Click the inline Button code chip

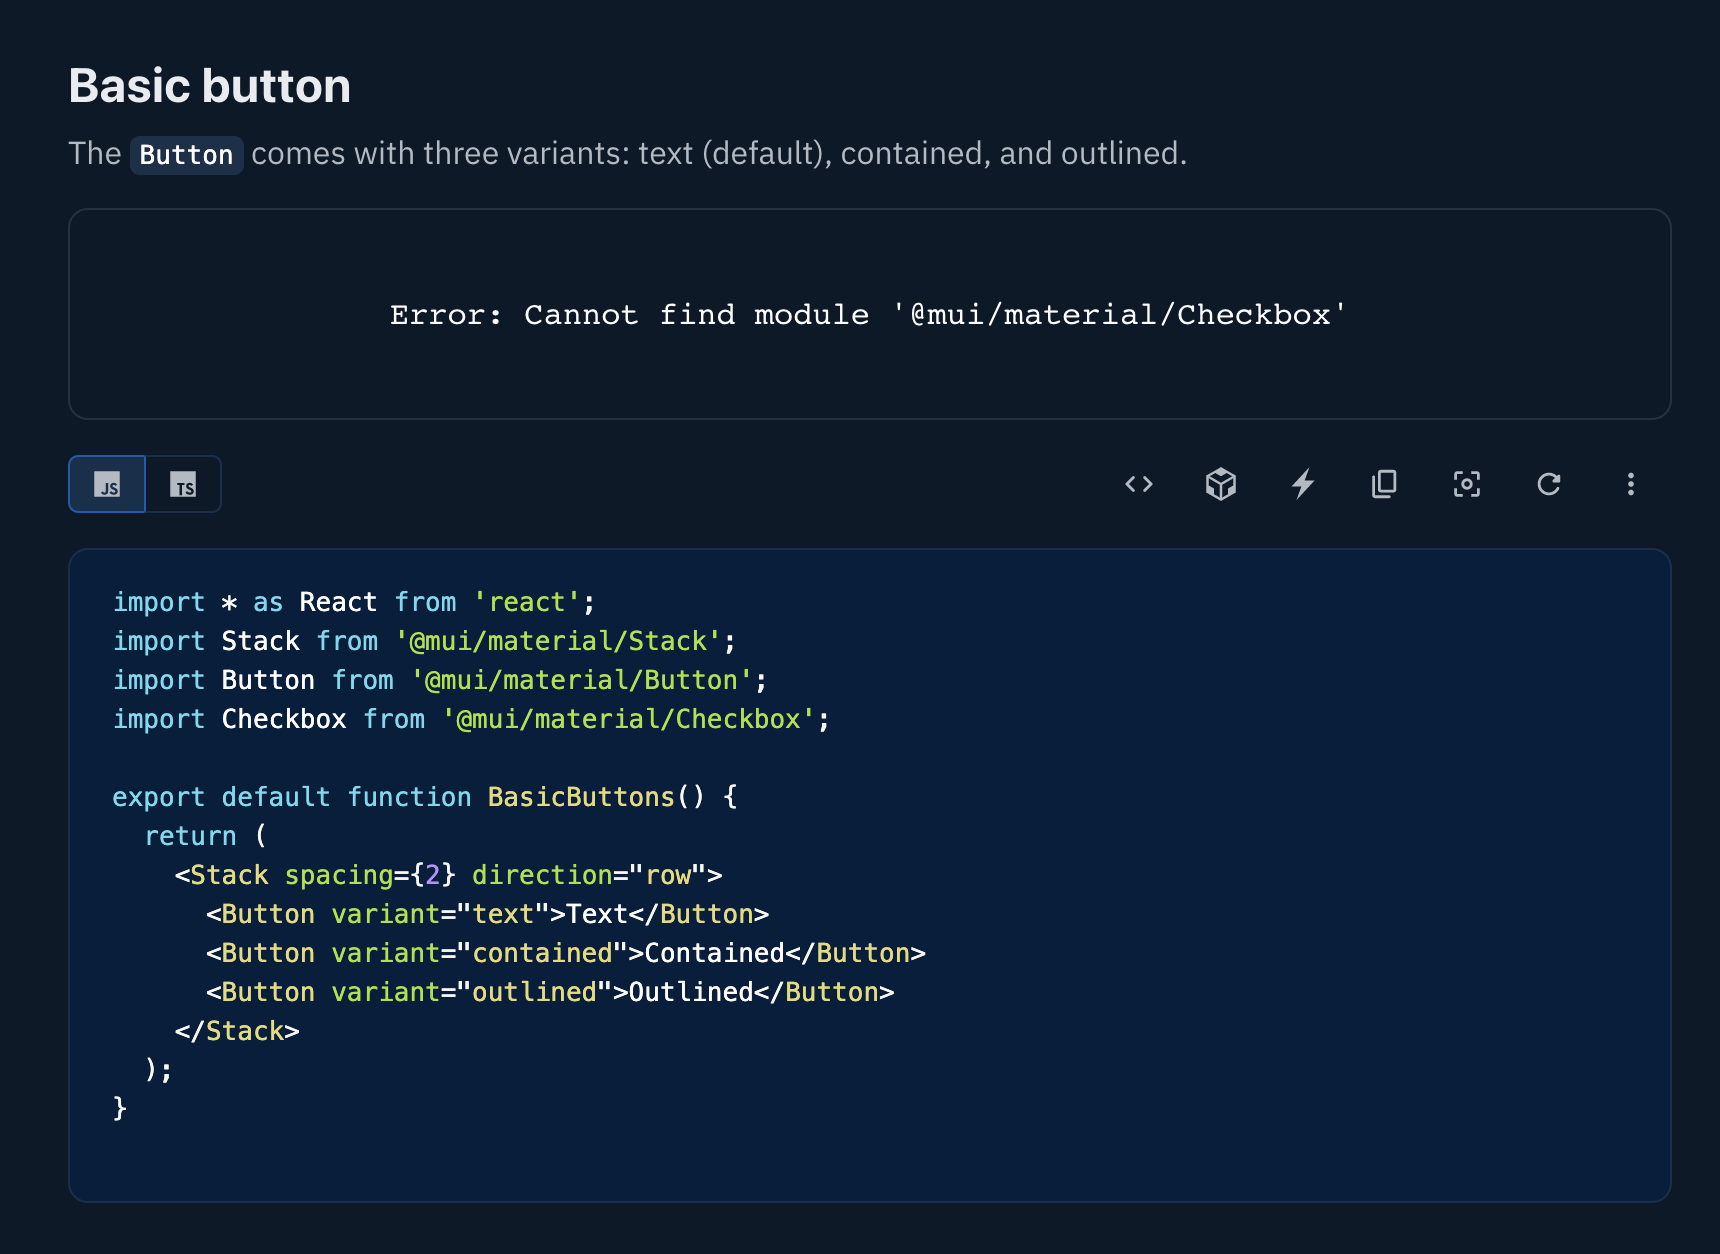(x=186, y=155)
